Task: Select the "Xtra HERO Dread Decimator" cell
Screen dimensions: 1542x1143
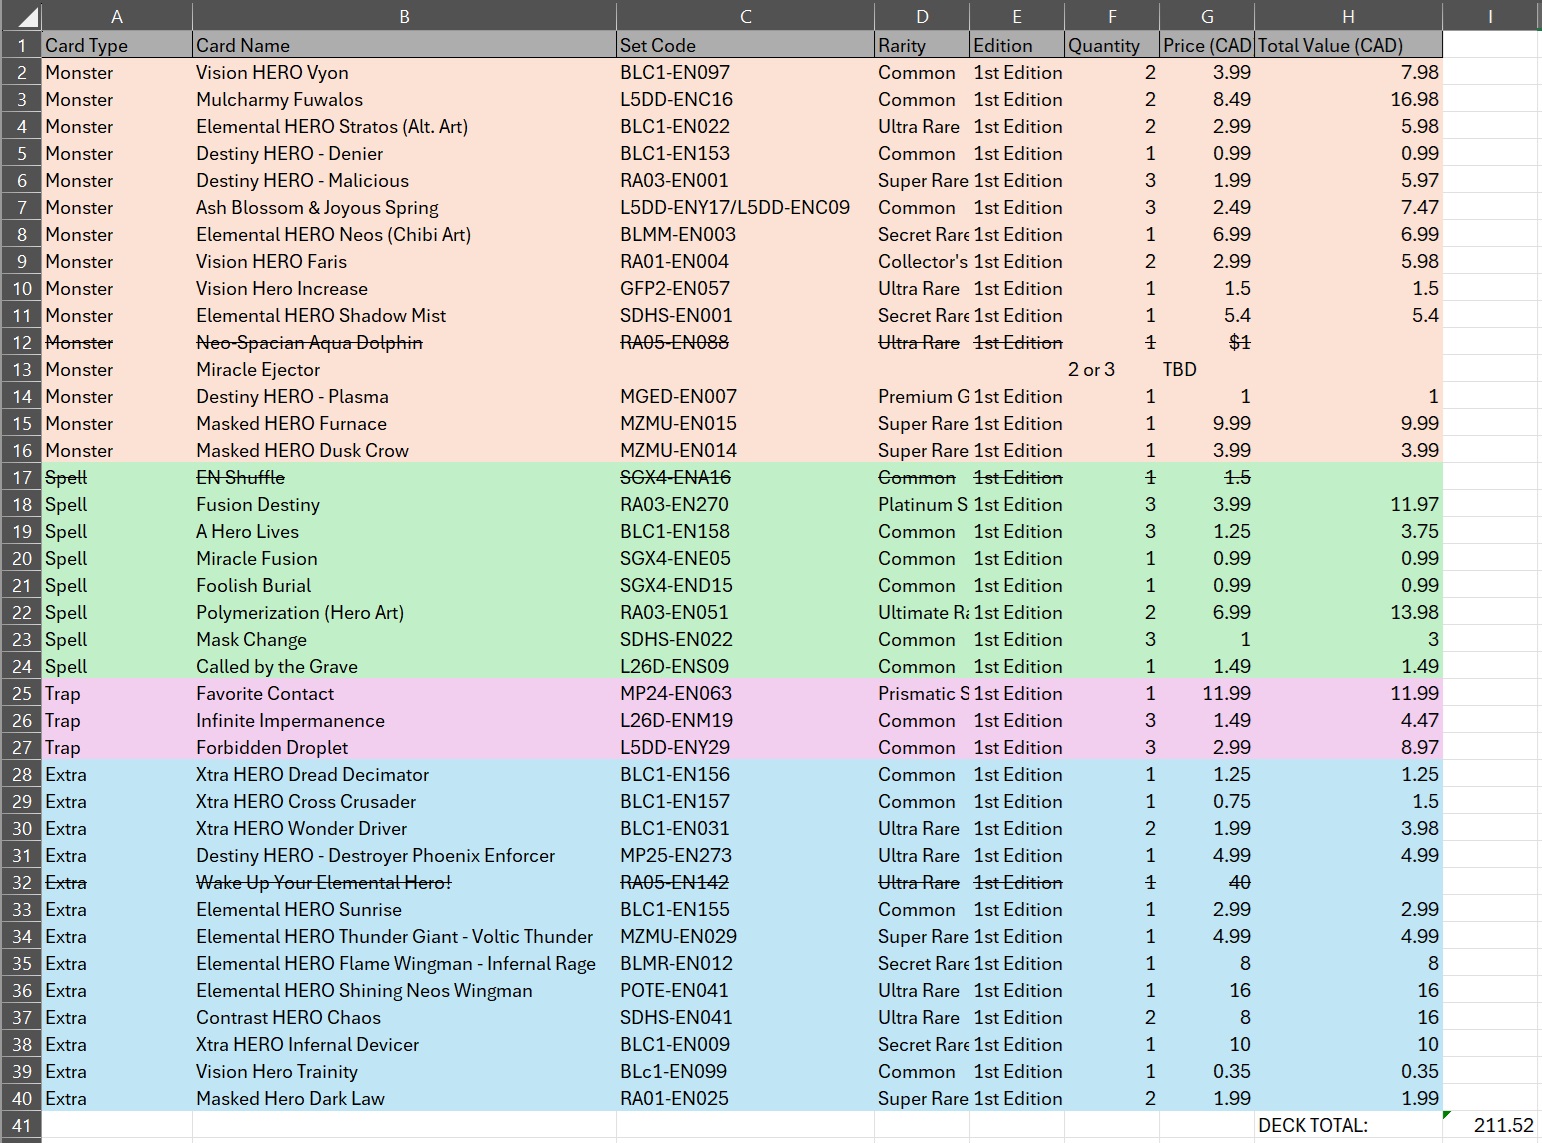Action: (404, 774)
